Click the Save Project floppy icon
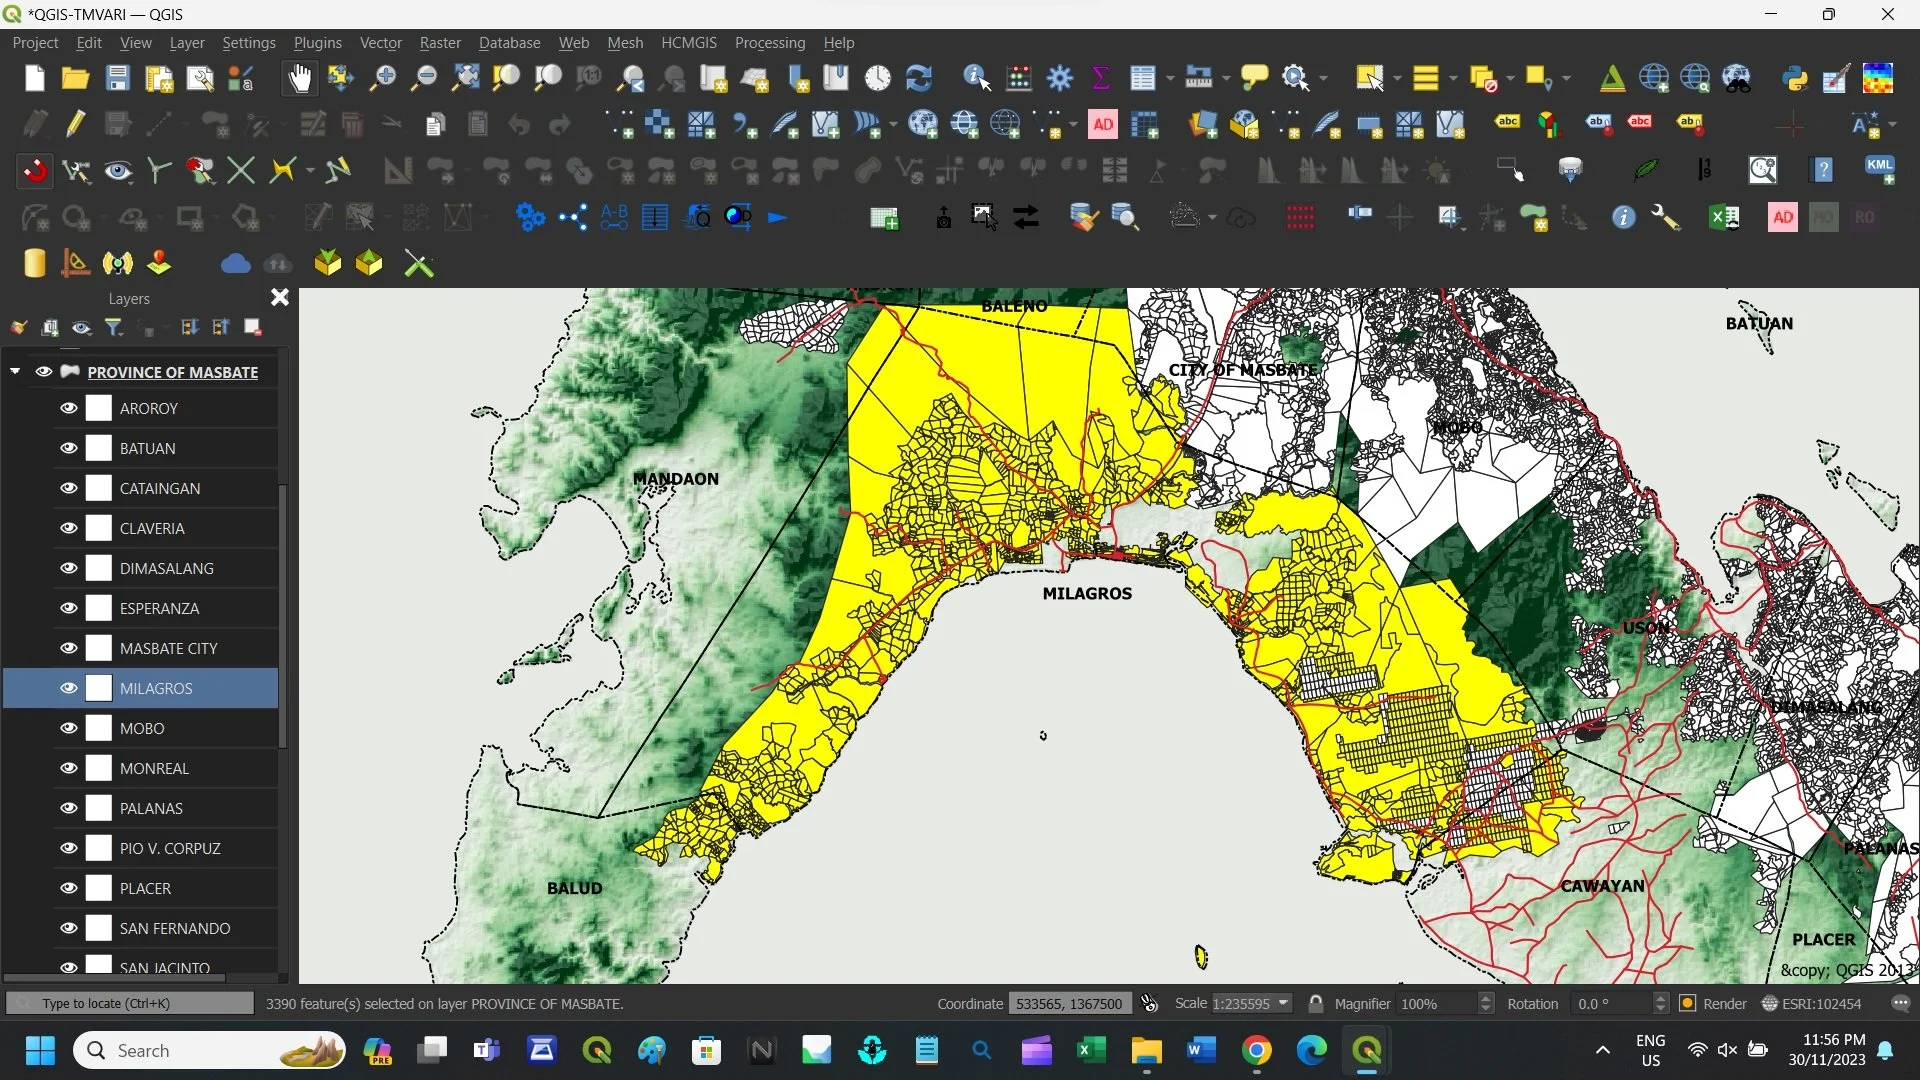The image size is (1920, 1080). [x=118, y=78]
